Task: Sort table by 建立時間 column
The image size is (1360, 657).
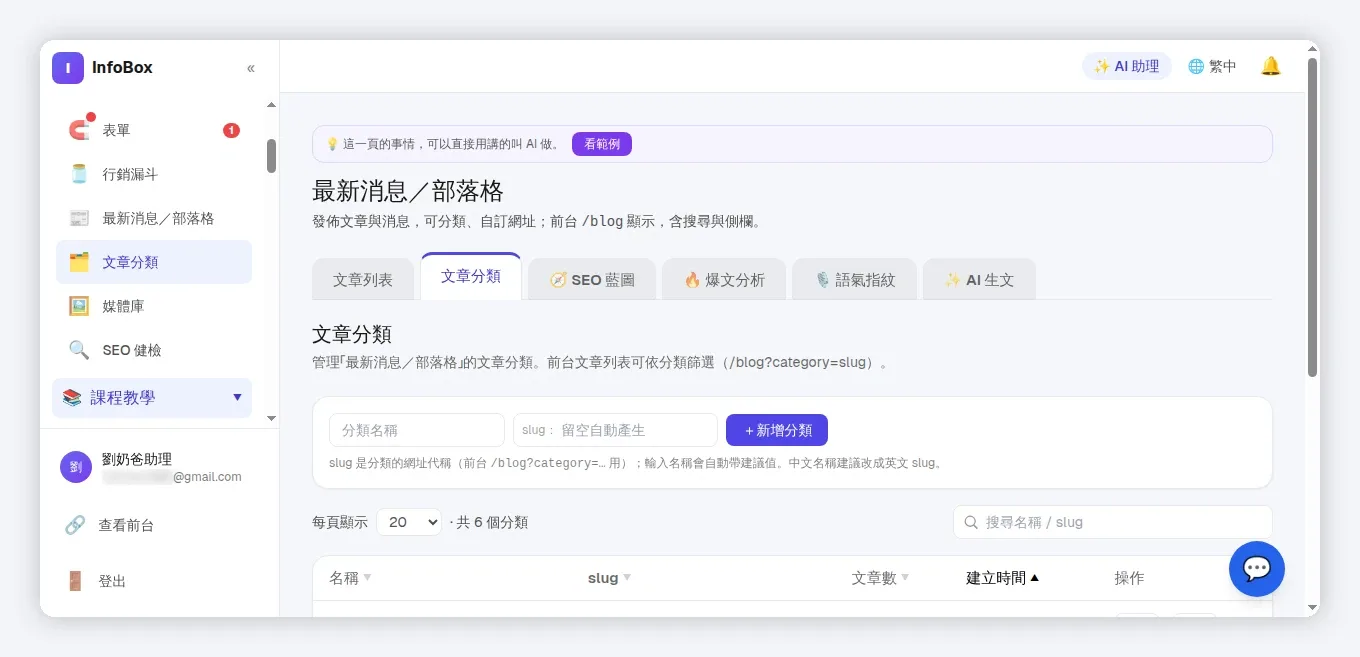Action: [1002, 578]
